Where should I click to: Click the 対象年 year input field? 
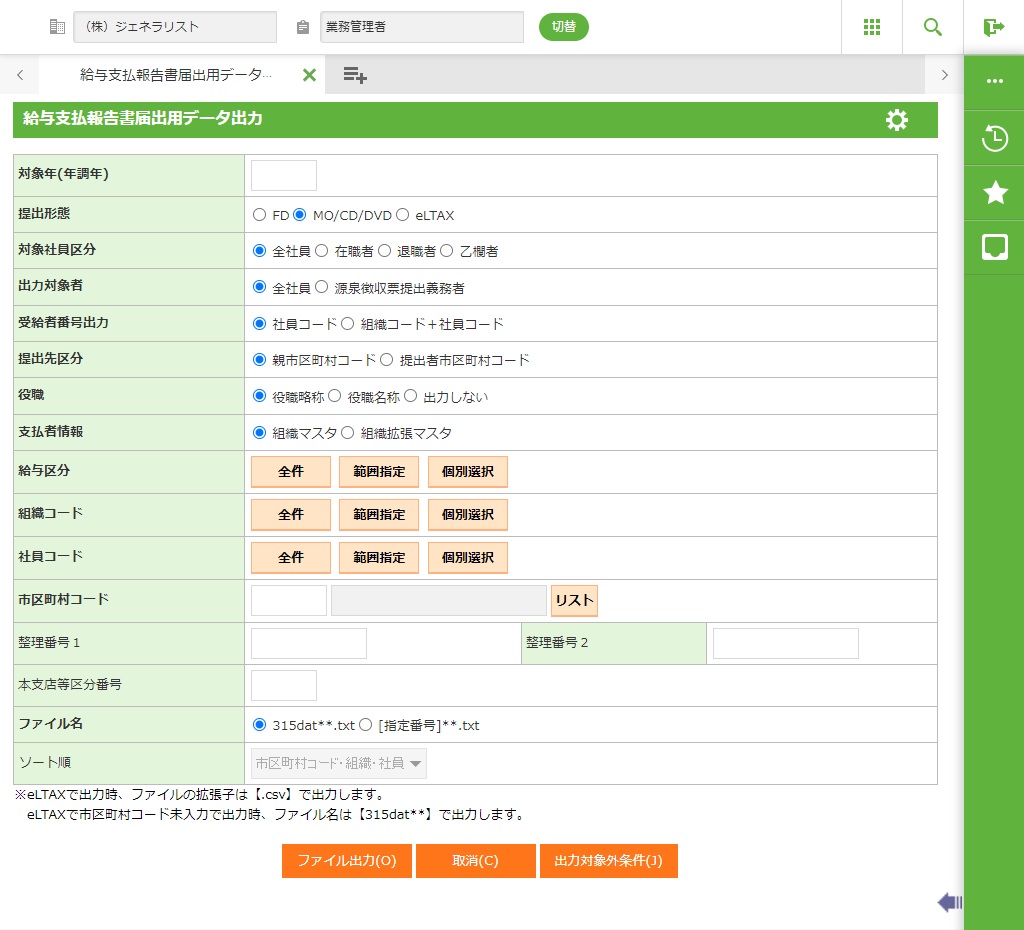tap(284, 175)
